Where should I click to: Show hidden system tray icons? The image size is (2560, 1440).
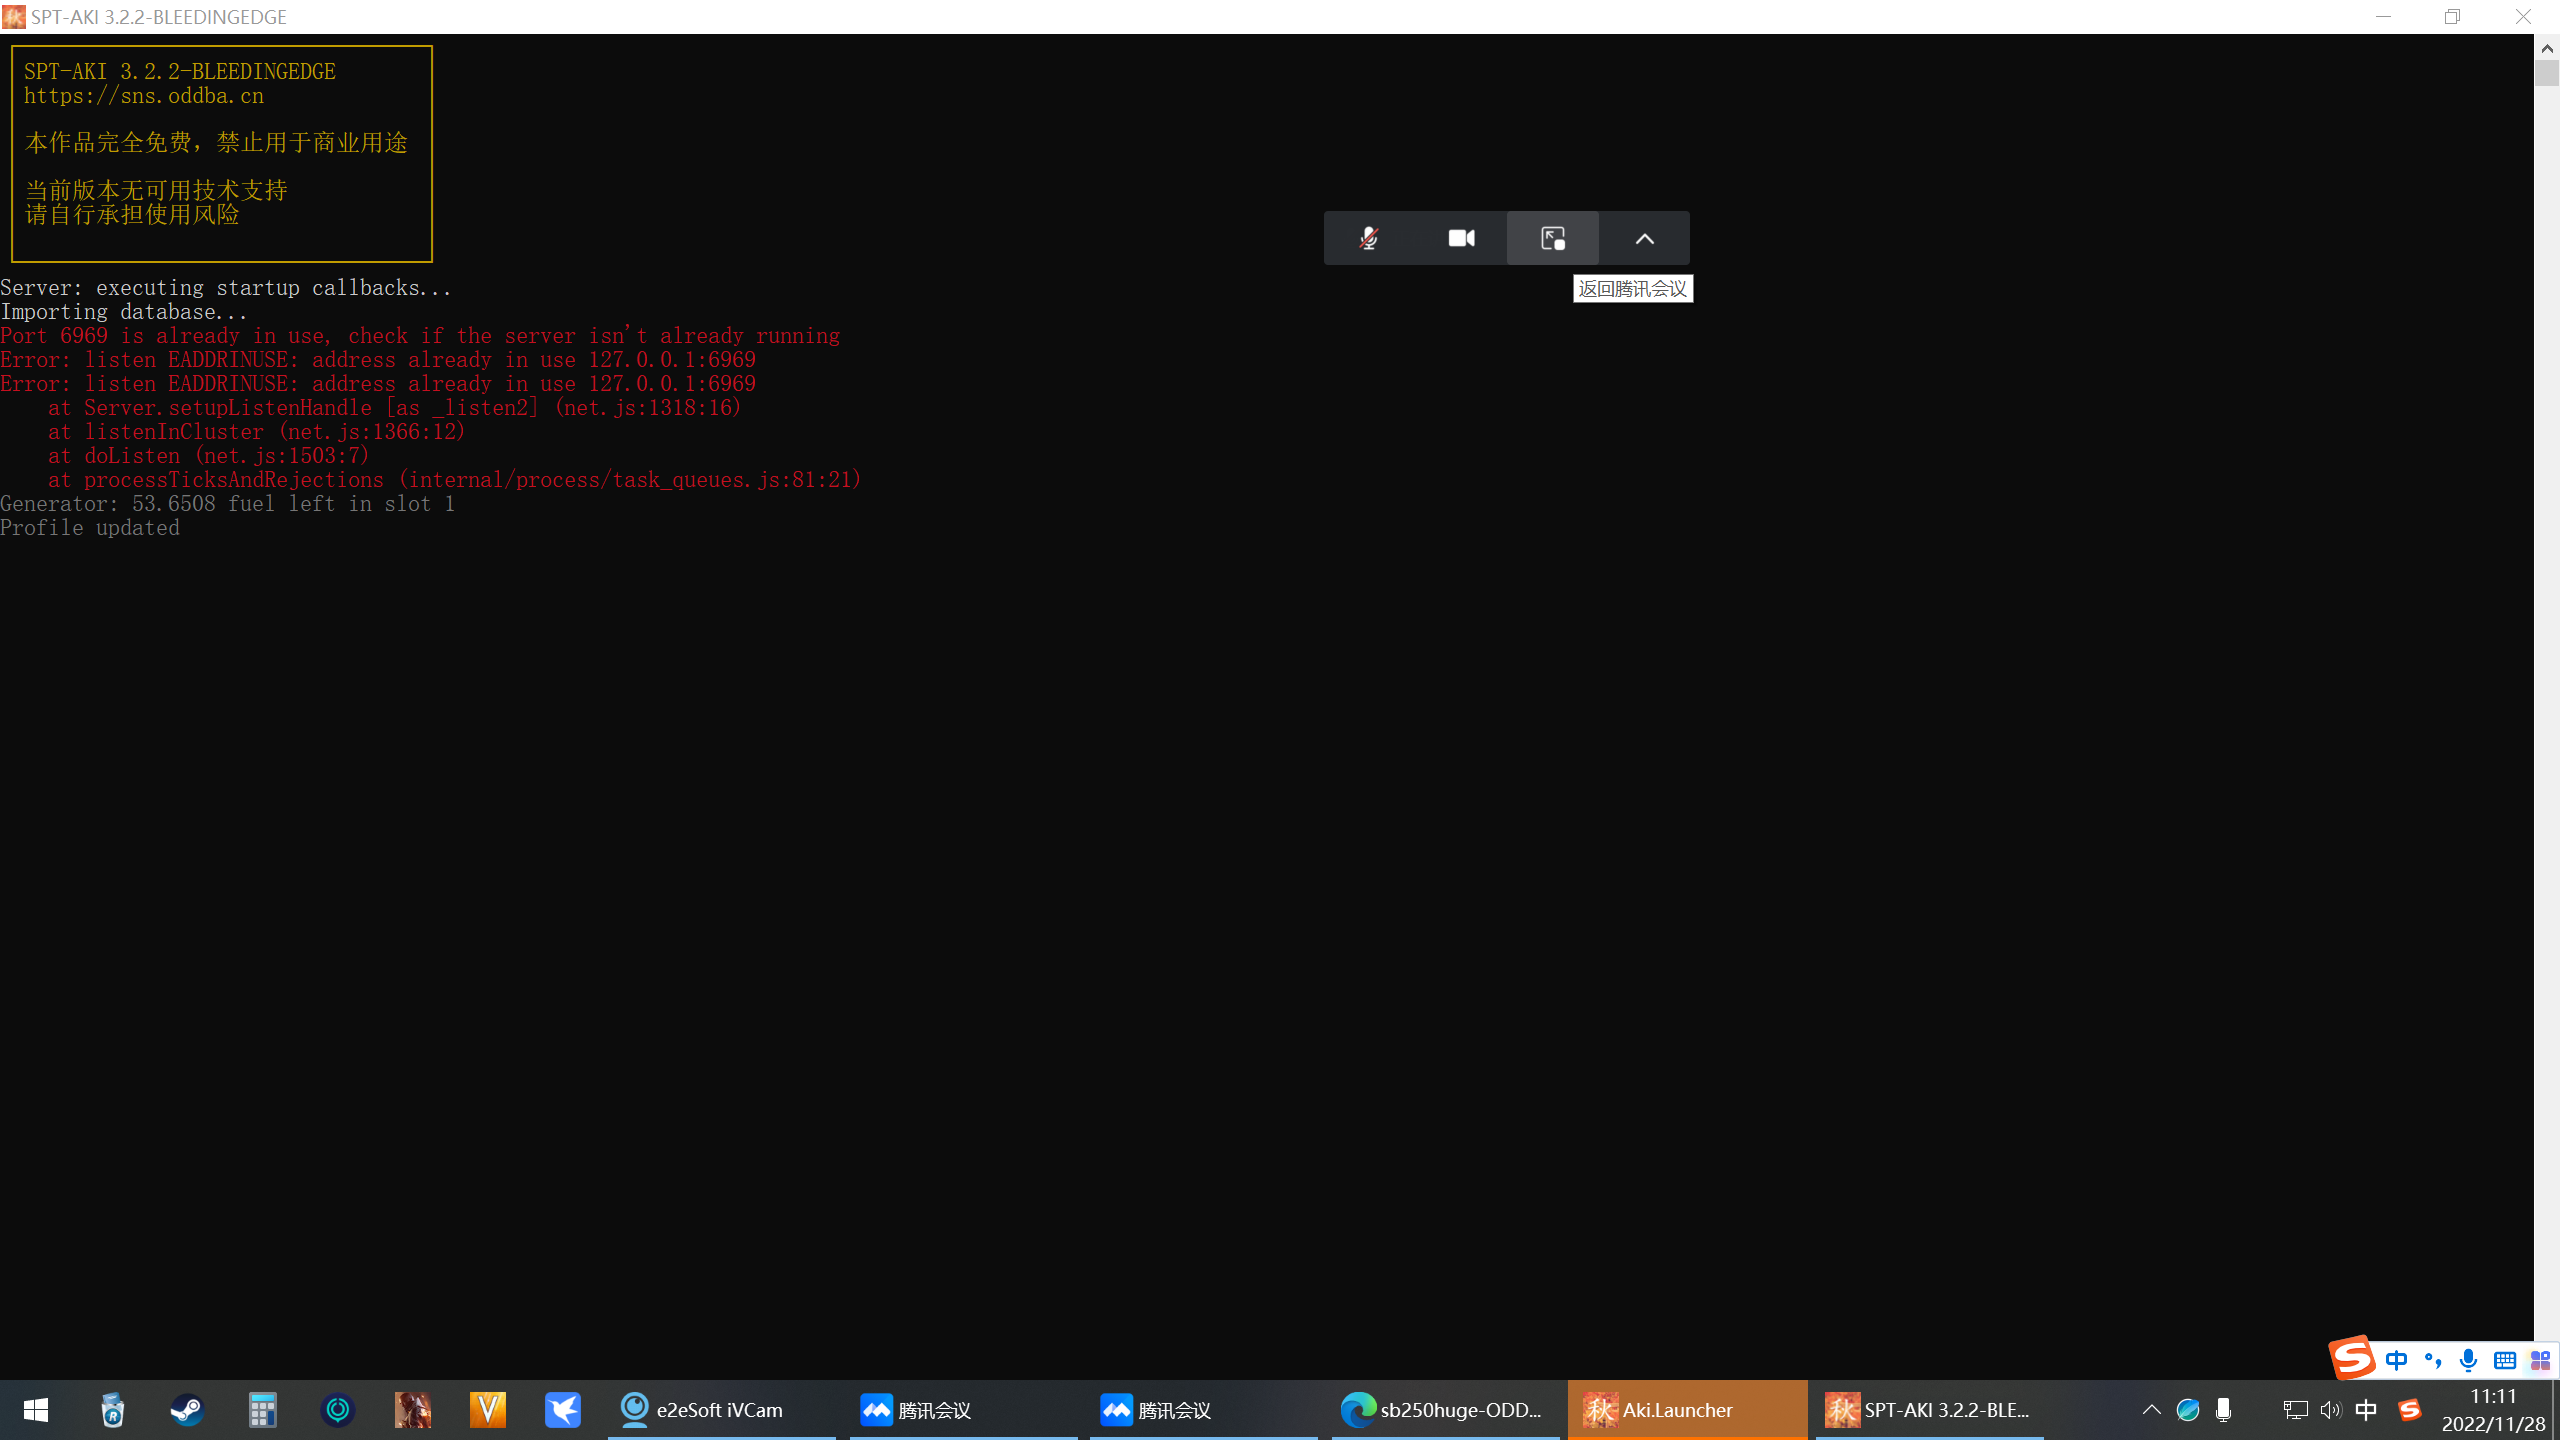click(2151, 1410)
